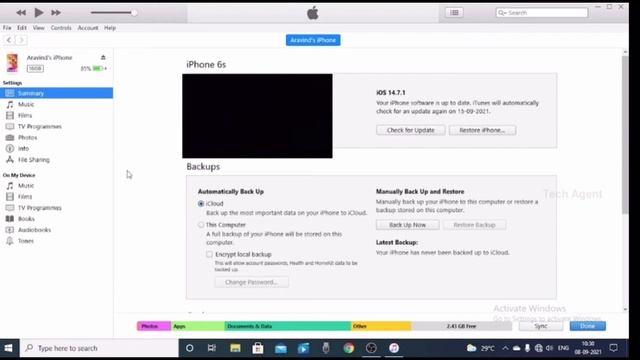Go back with the left arrow
Image resolution: width=640 pixels, height=360 pixels.
point(9,40)
